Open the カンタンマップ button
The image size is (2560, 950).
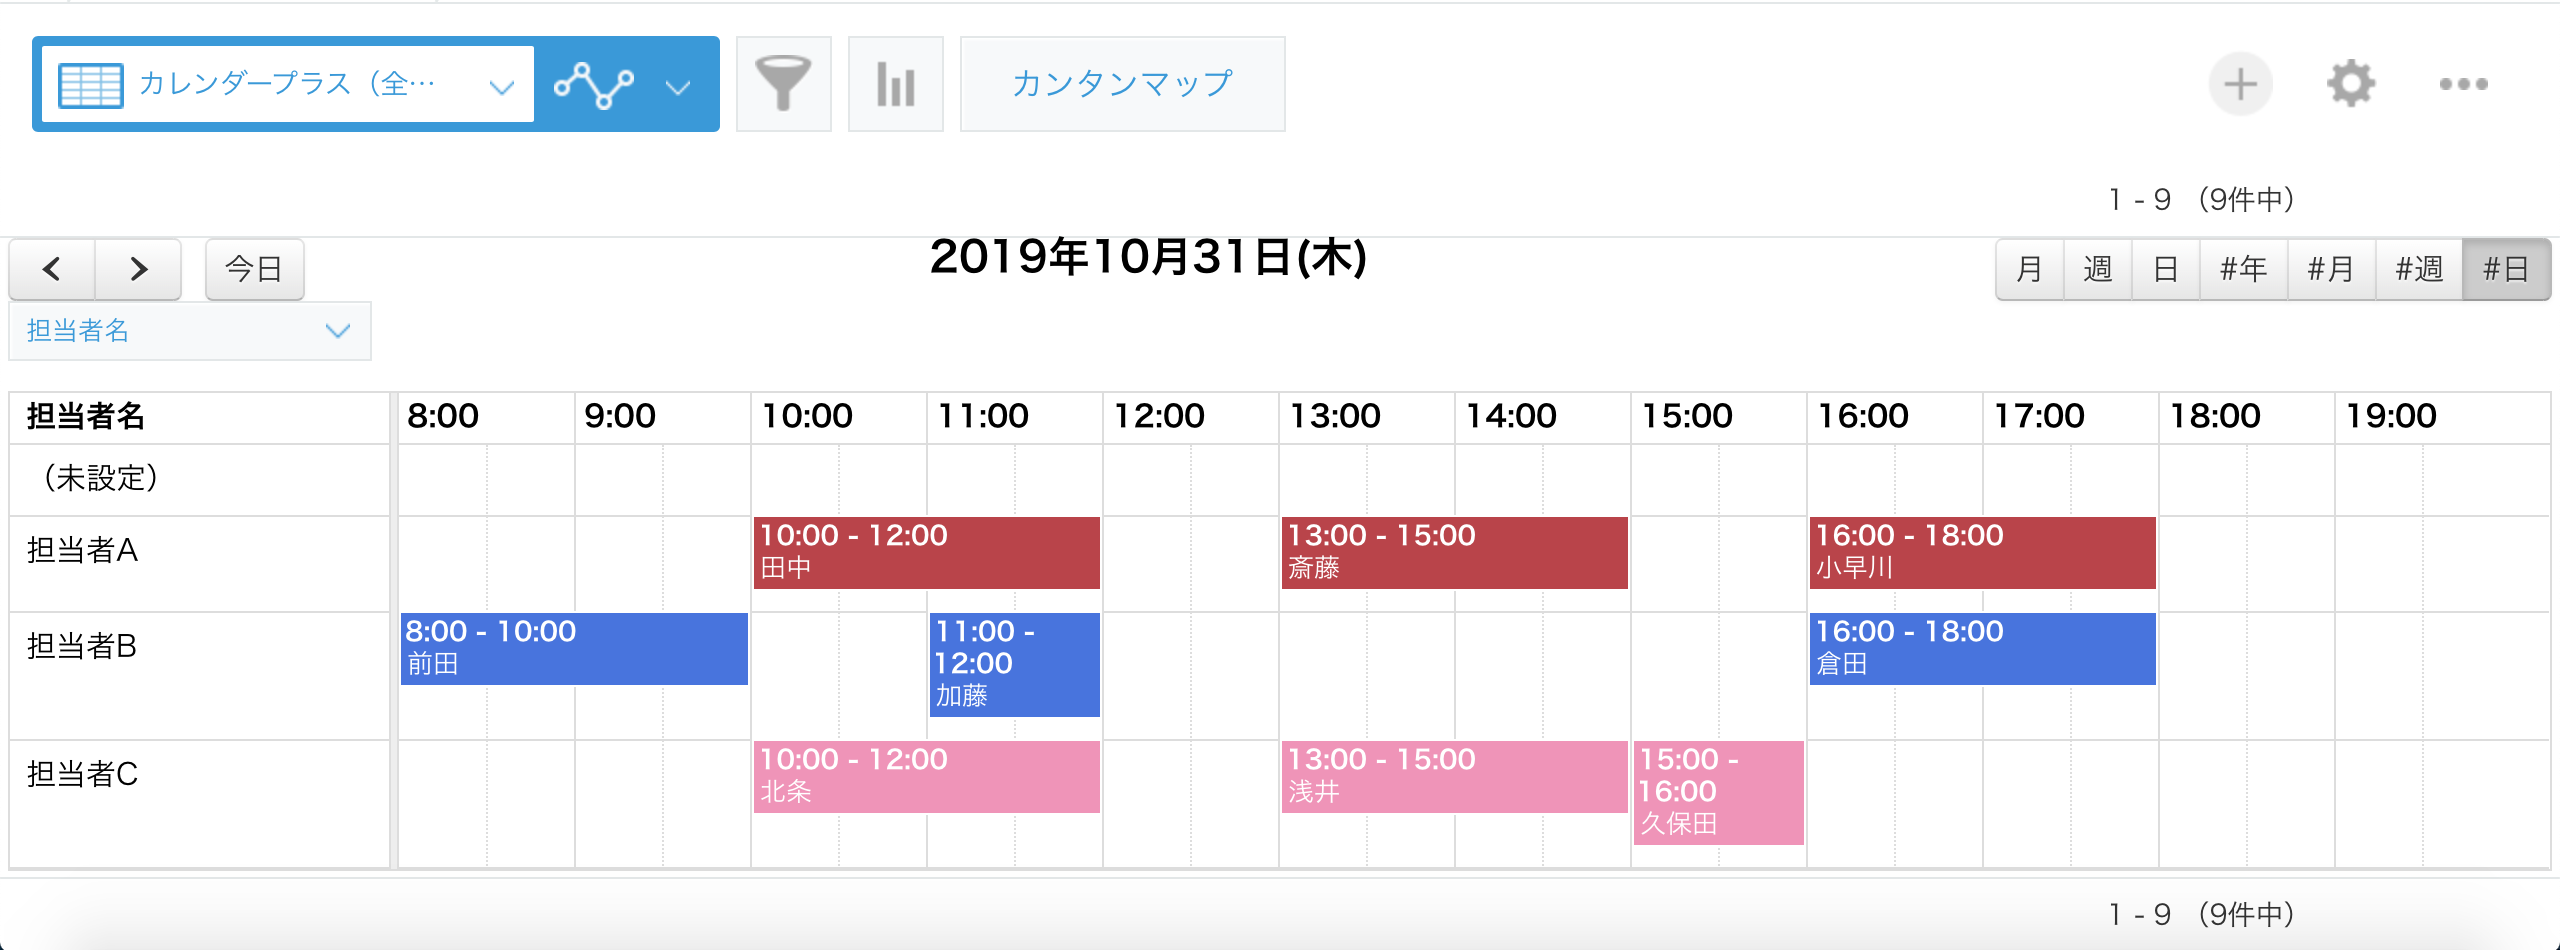[1122, 84]
